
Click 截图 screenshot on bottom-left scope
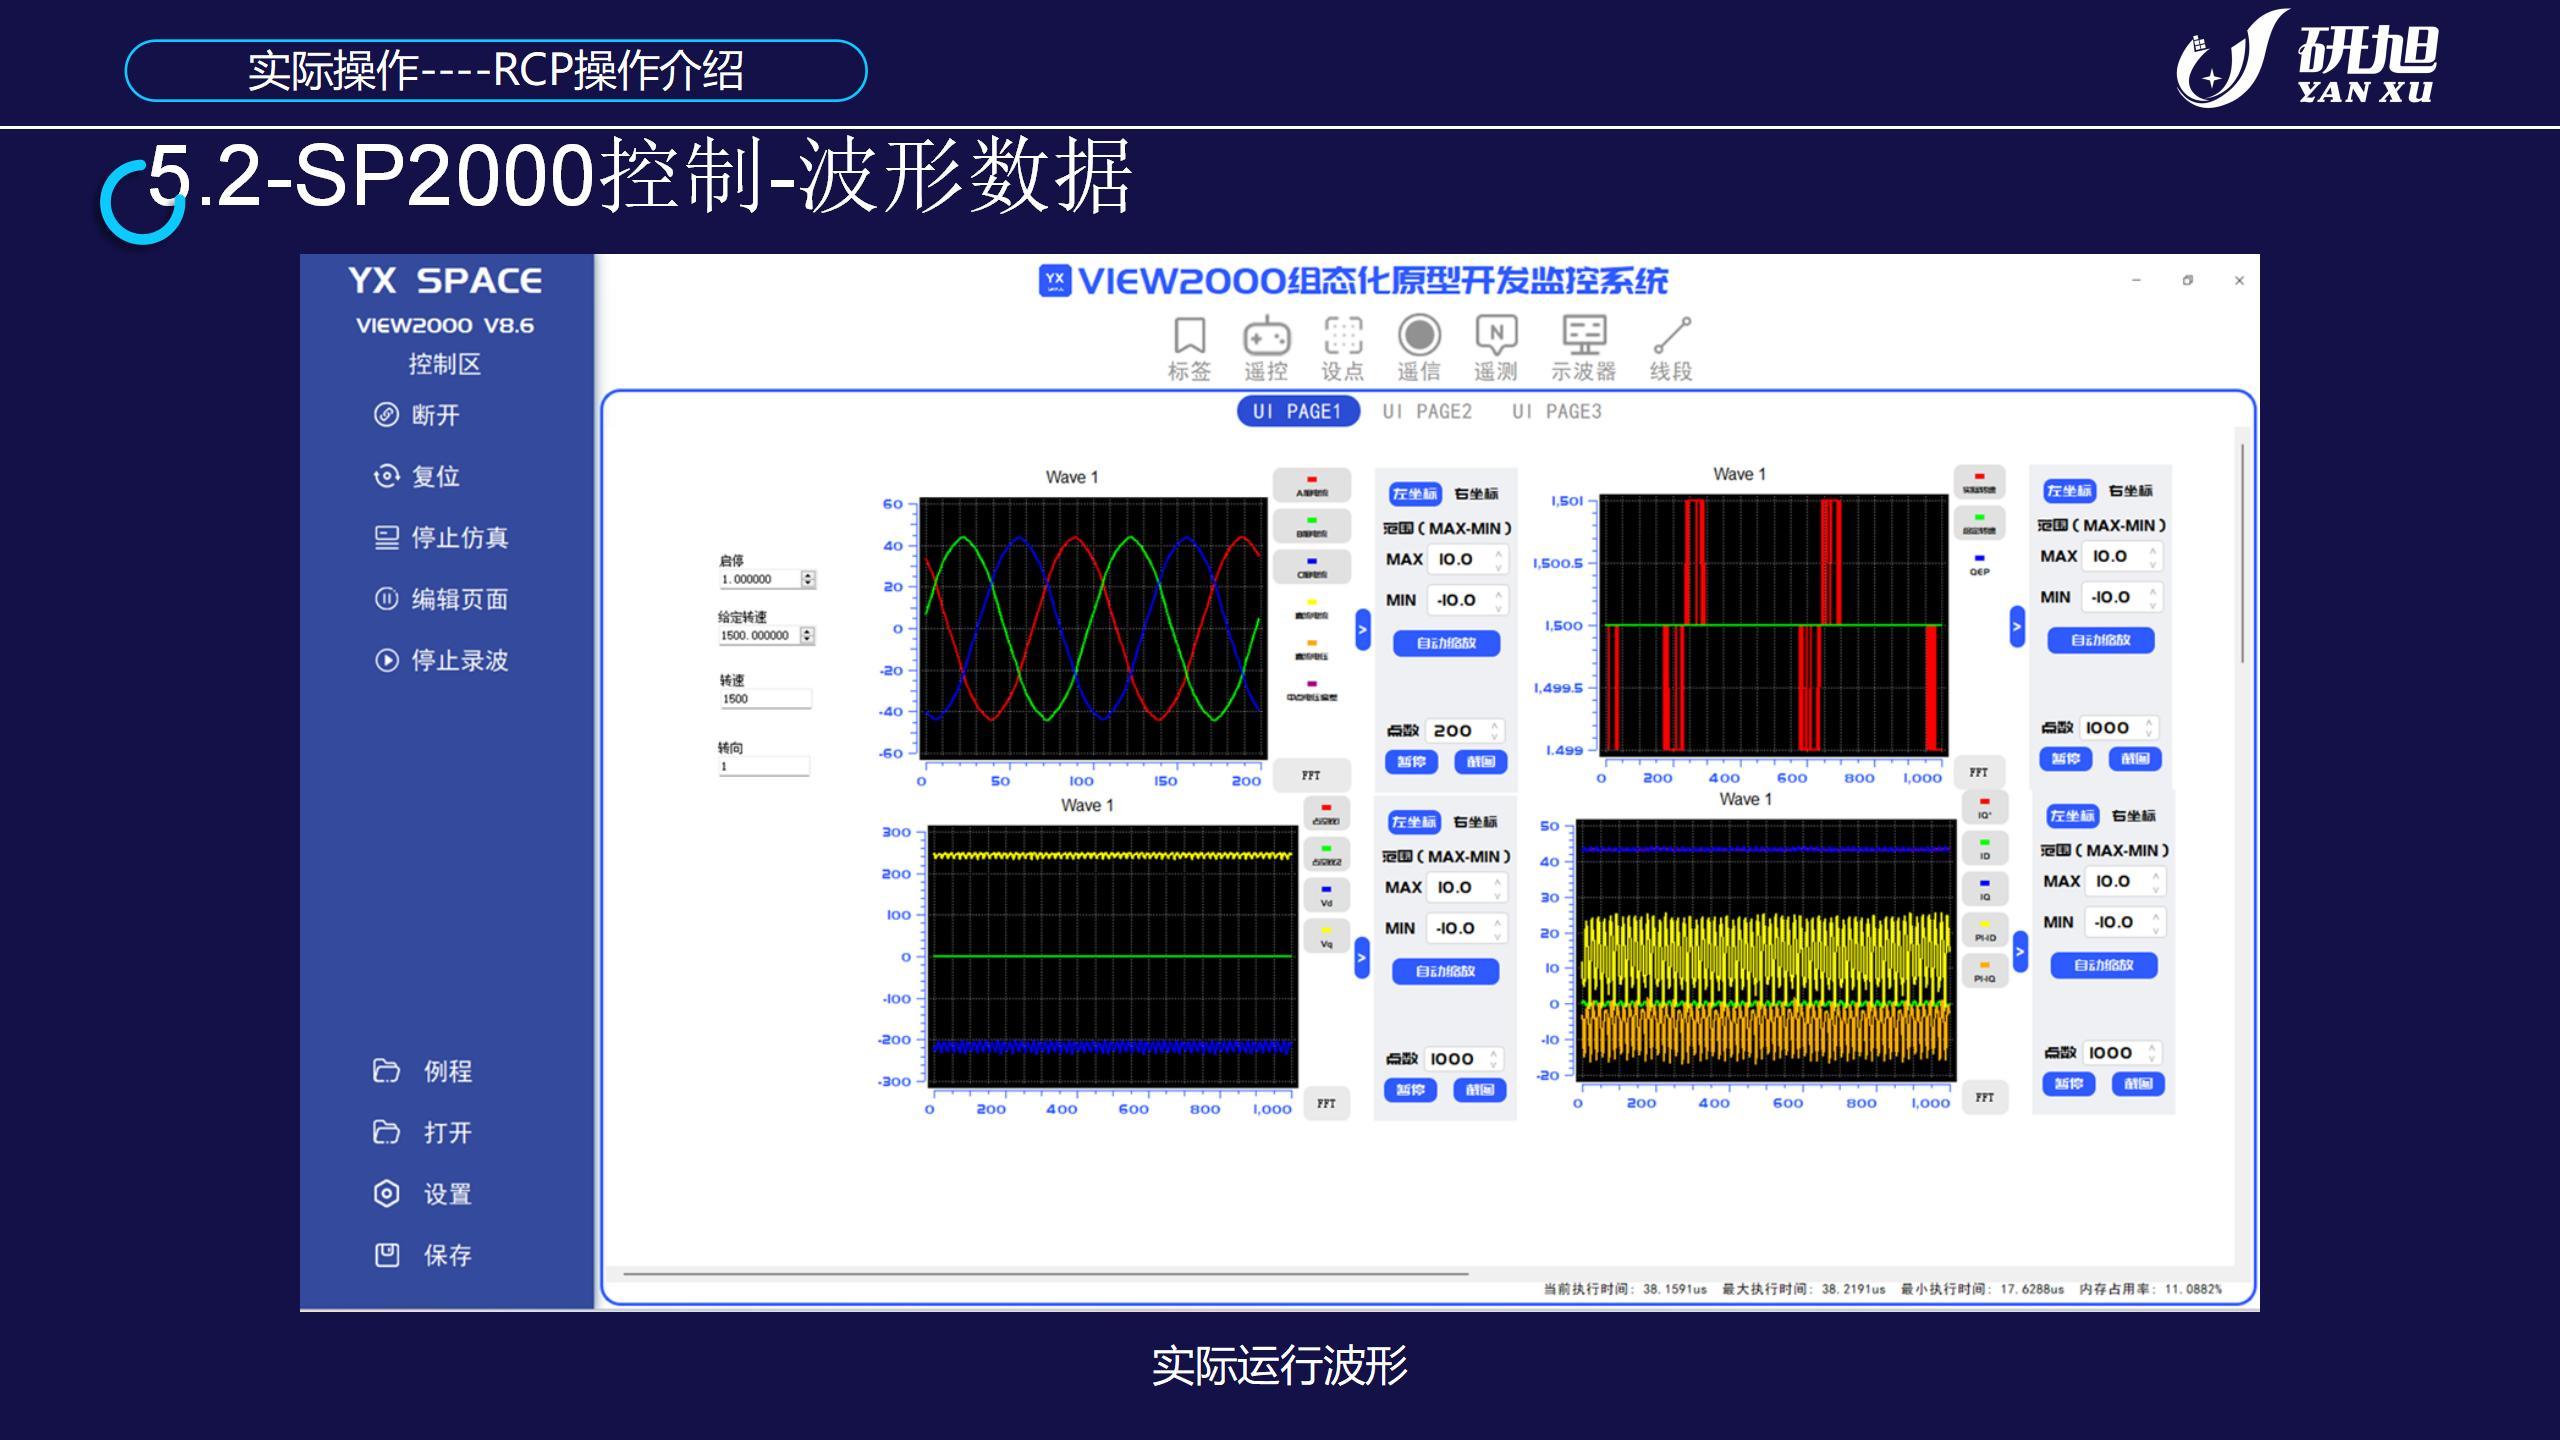(x=1480, y=1090)
